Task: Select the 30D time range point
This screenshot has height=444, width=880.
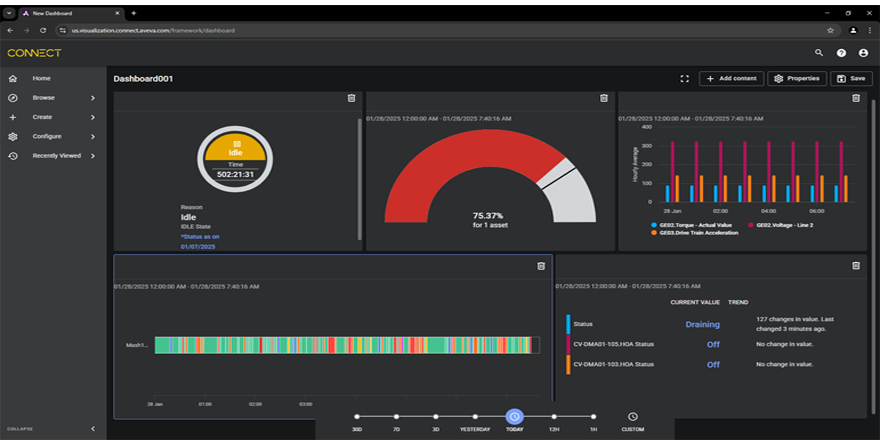Action: 357,416
